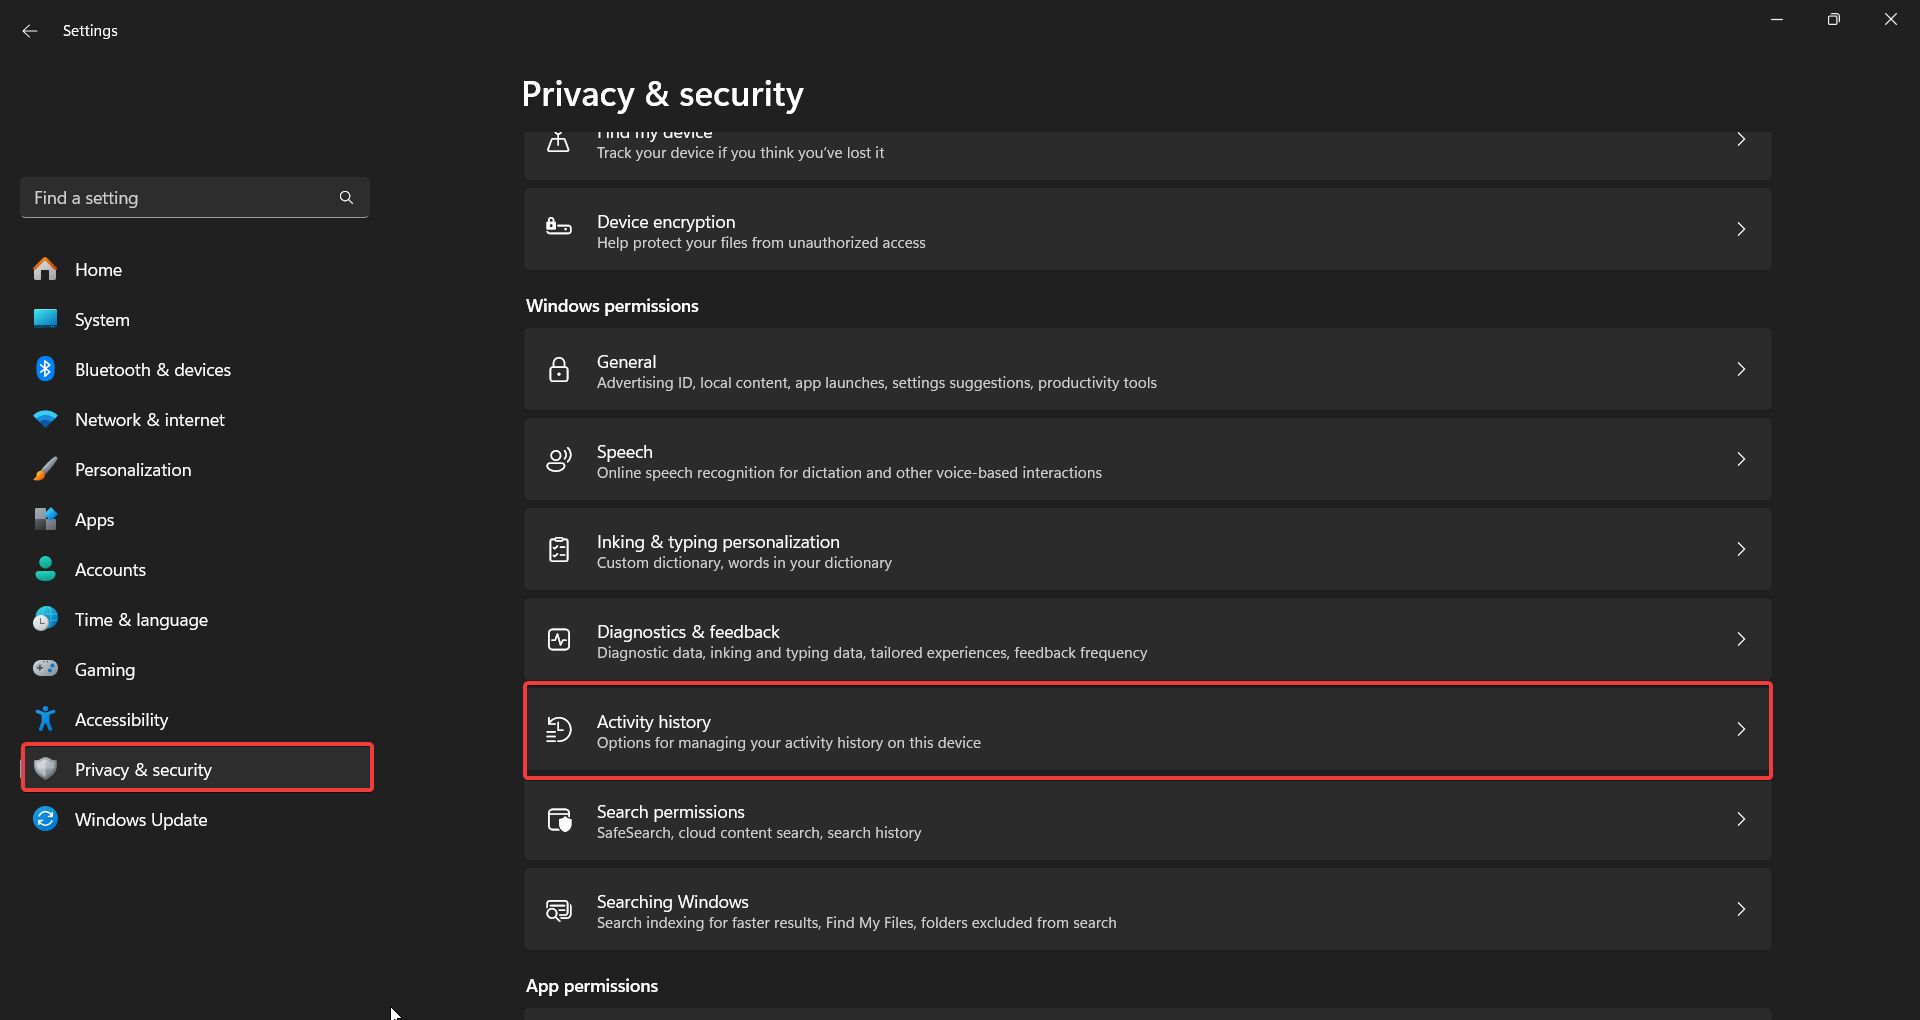The height and width of the screenshot is (1020, 1920).
Task: Click the Searching Windows icon
Action: tap(559, 909)
